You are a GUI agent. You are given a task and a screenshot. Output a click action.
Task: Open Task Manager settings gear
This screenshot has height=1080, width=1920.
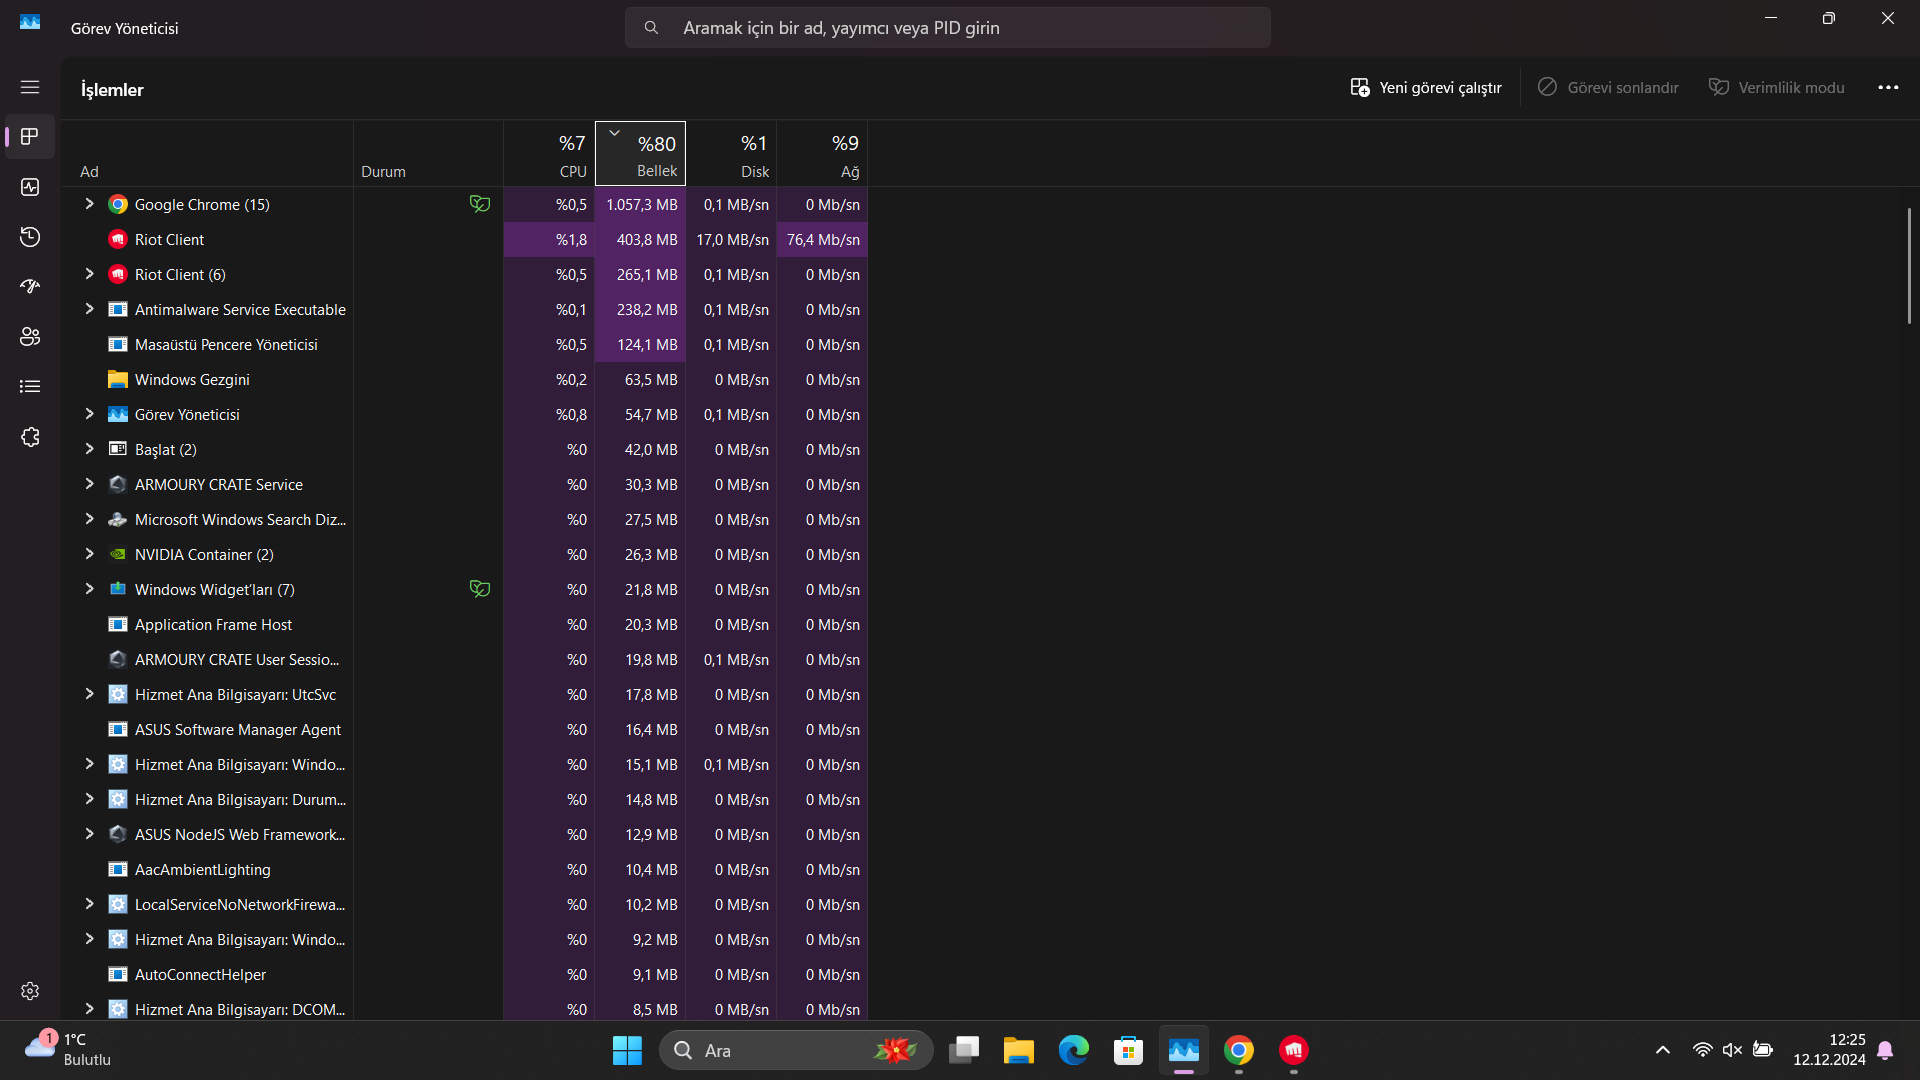tap(30, 990)
